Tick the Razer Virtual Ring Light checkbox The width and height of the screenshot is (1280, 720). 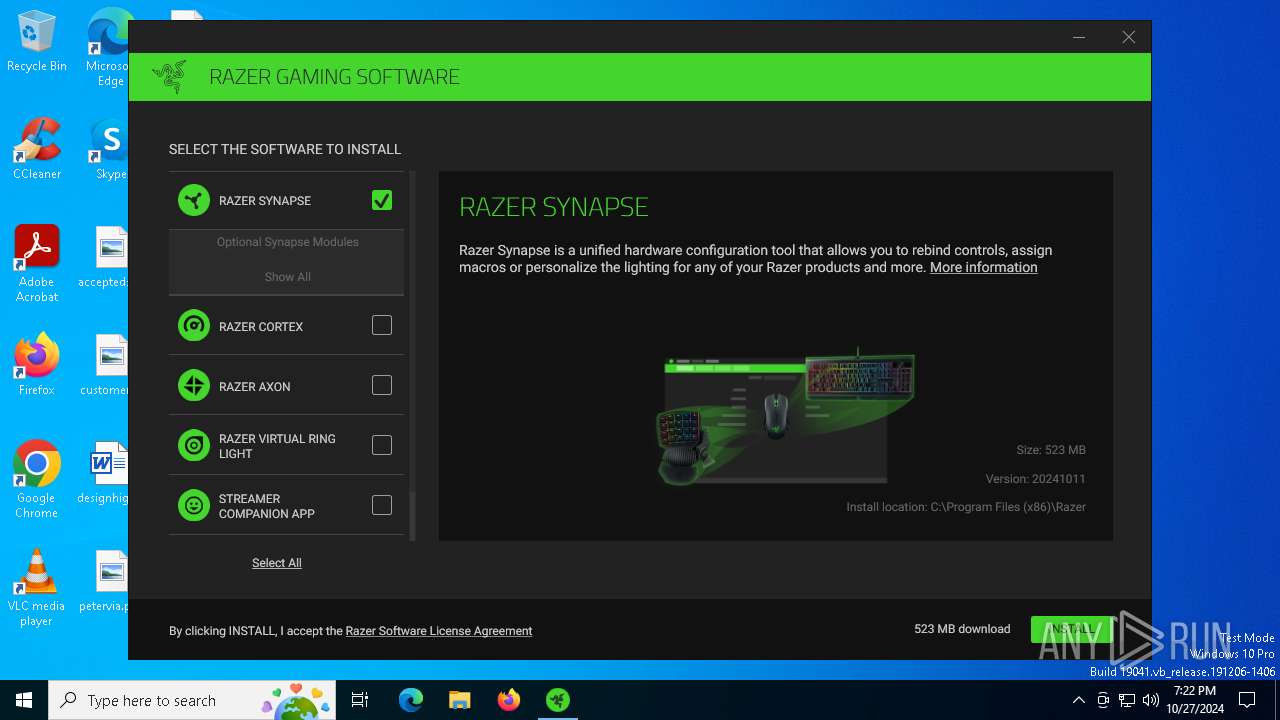[x=382, y=446]
